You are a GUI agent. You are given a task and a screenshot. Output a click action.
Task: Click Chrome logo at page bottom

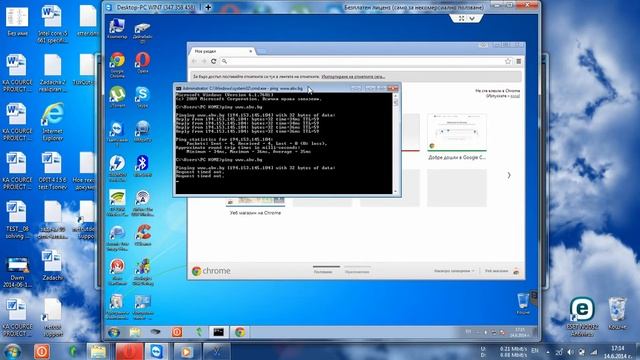click(x=211, y=271)
